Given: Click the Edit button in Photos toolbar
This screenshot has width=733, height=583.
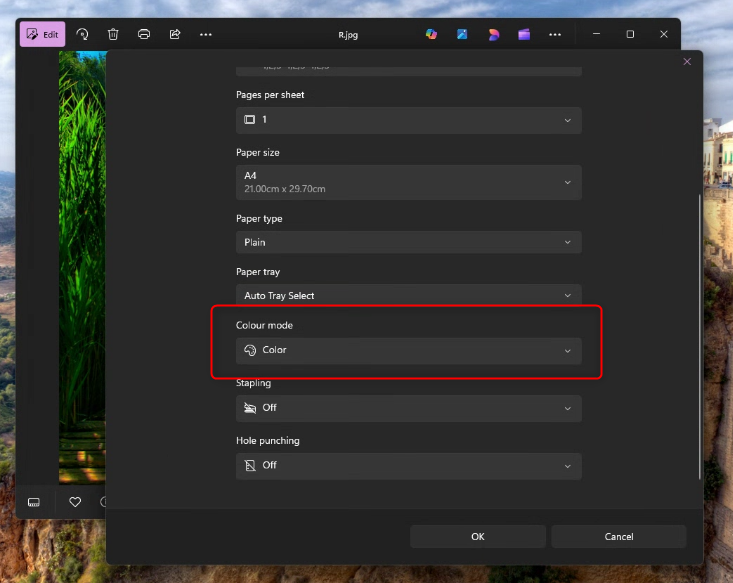Looking at the screenshot, I should coord(43,34).
